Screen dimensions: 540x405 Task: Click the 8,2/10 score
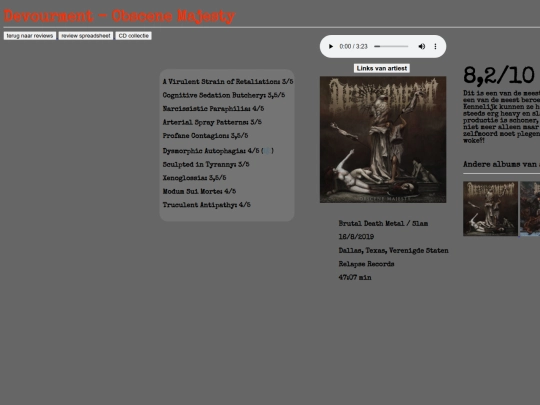point(499,75)
